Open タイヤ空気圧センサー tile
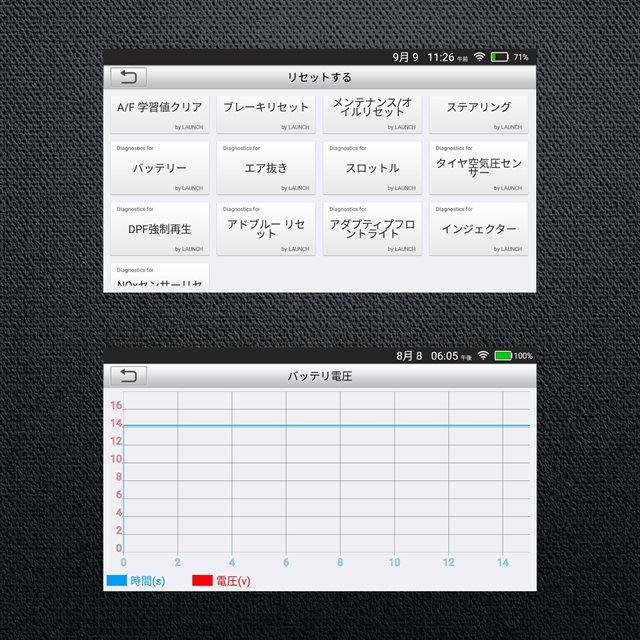This screenshot has height=640, width=640. (x=478, y=168)
